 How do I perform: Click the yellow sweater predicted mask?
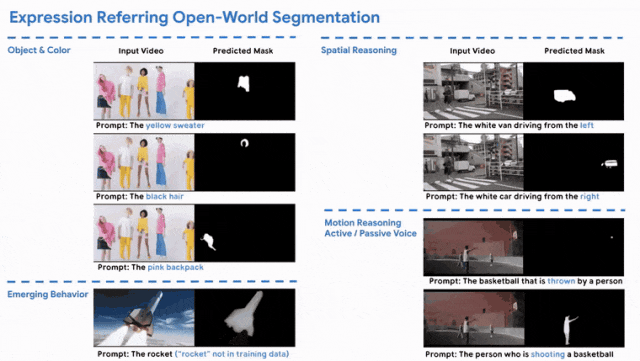pyautogui.click(x=245, y=91)
